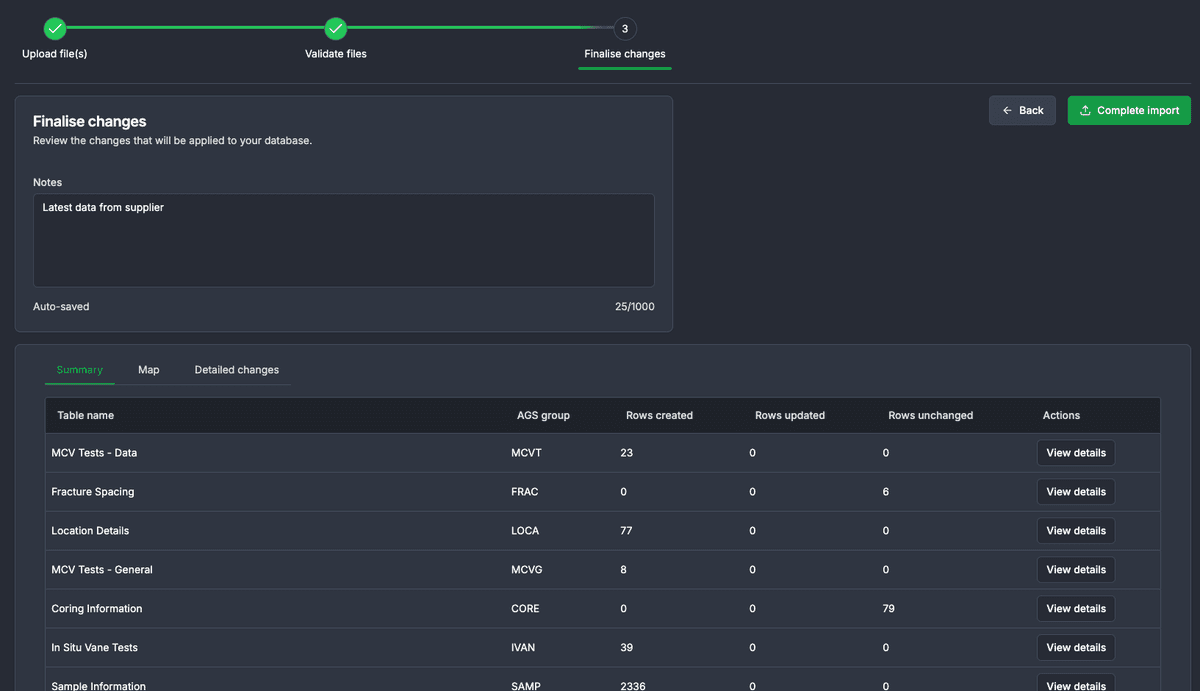View details for Location Details row

coord(1075,531)
